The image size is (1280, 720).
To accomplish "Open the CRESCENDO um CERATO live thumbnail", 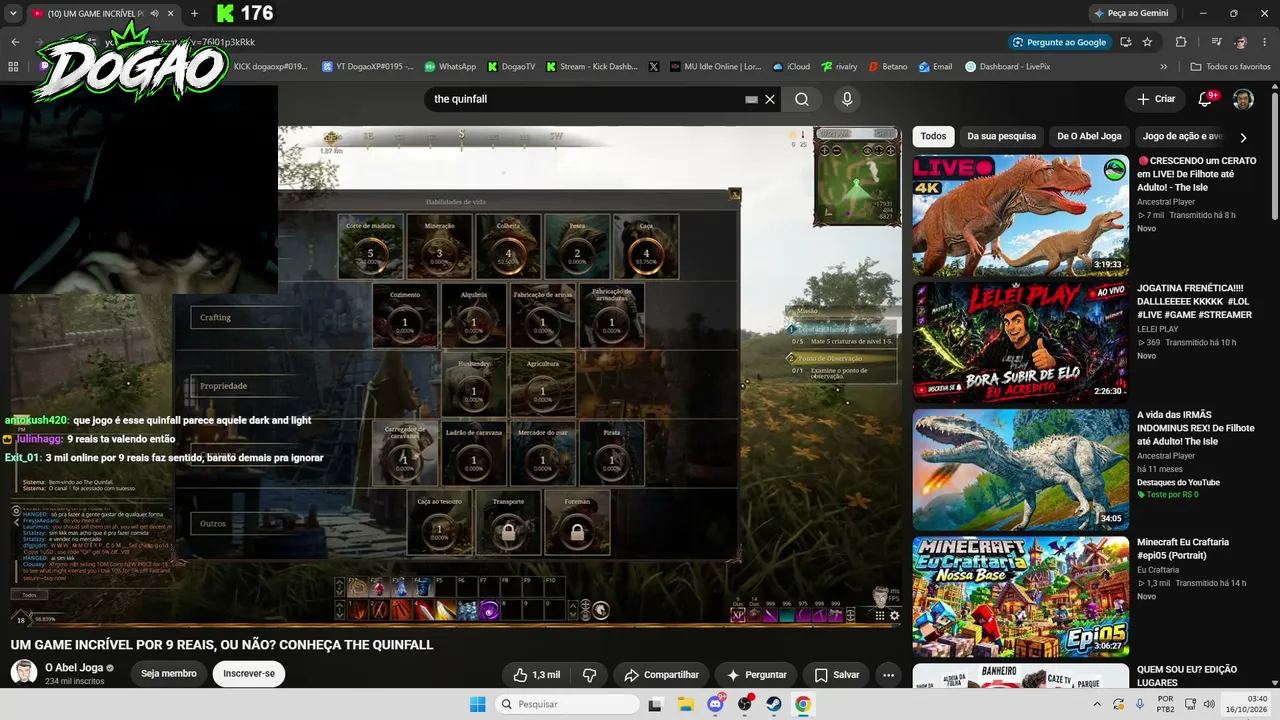I will pyautogui.click(x=1020, y=215).
